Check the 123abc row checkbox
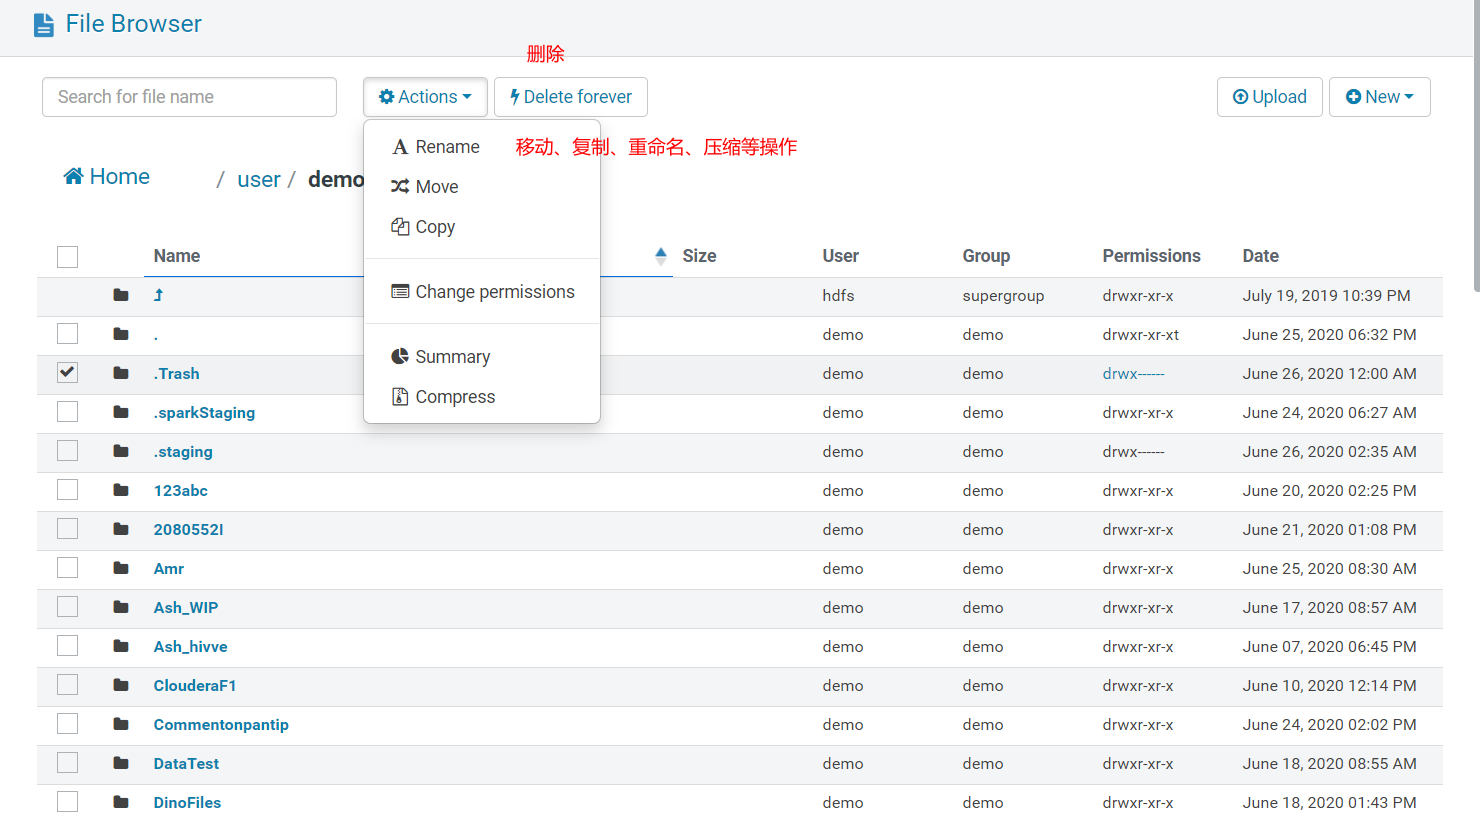Image resolution: width=1480 pixels, height=813 pixels. 68,490
